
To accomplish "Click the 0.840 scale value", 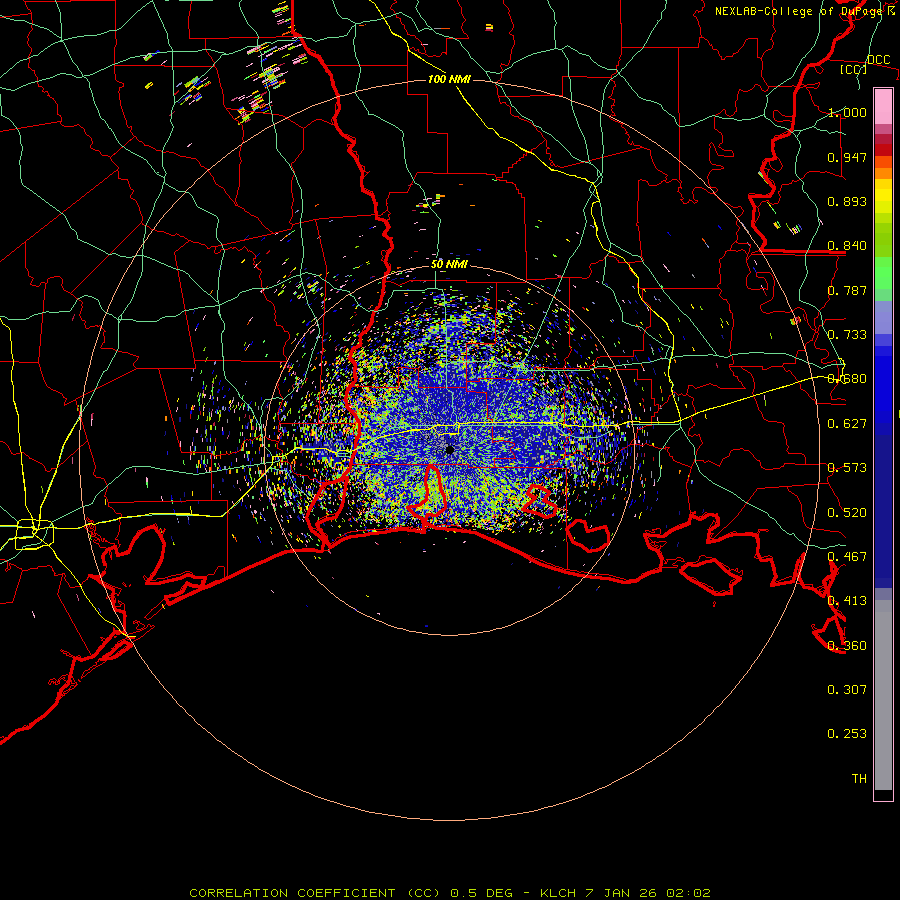I will tap(847, 246).
